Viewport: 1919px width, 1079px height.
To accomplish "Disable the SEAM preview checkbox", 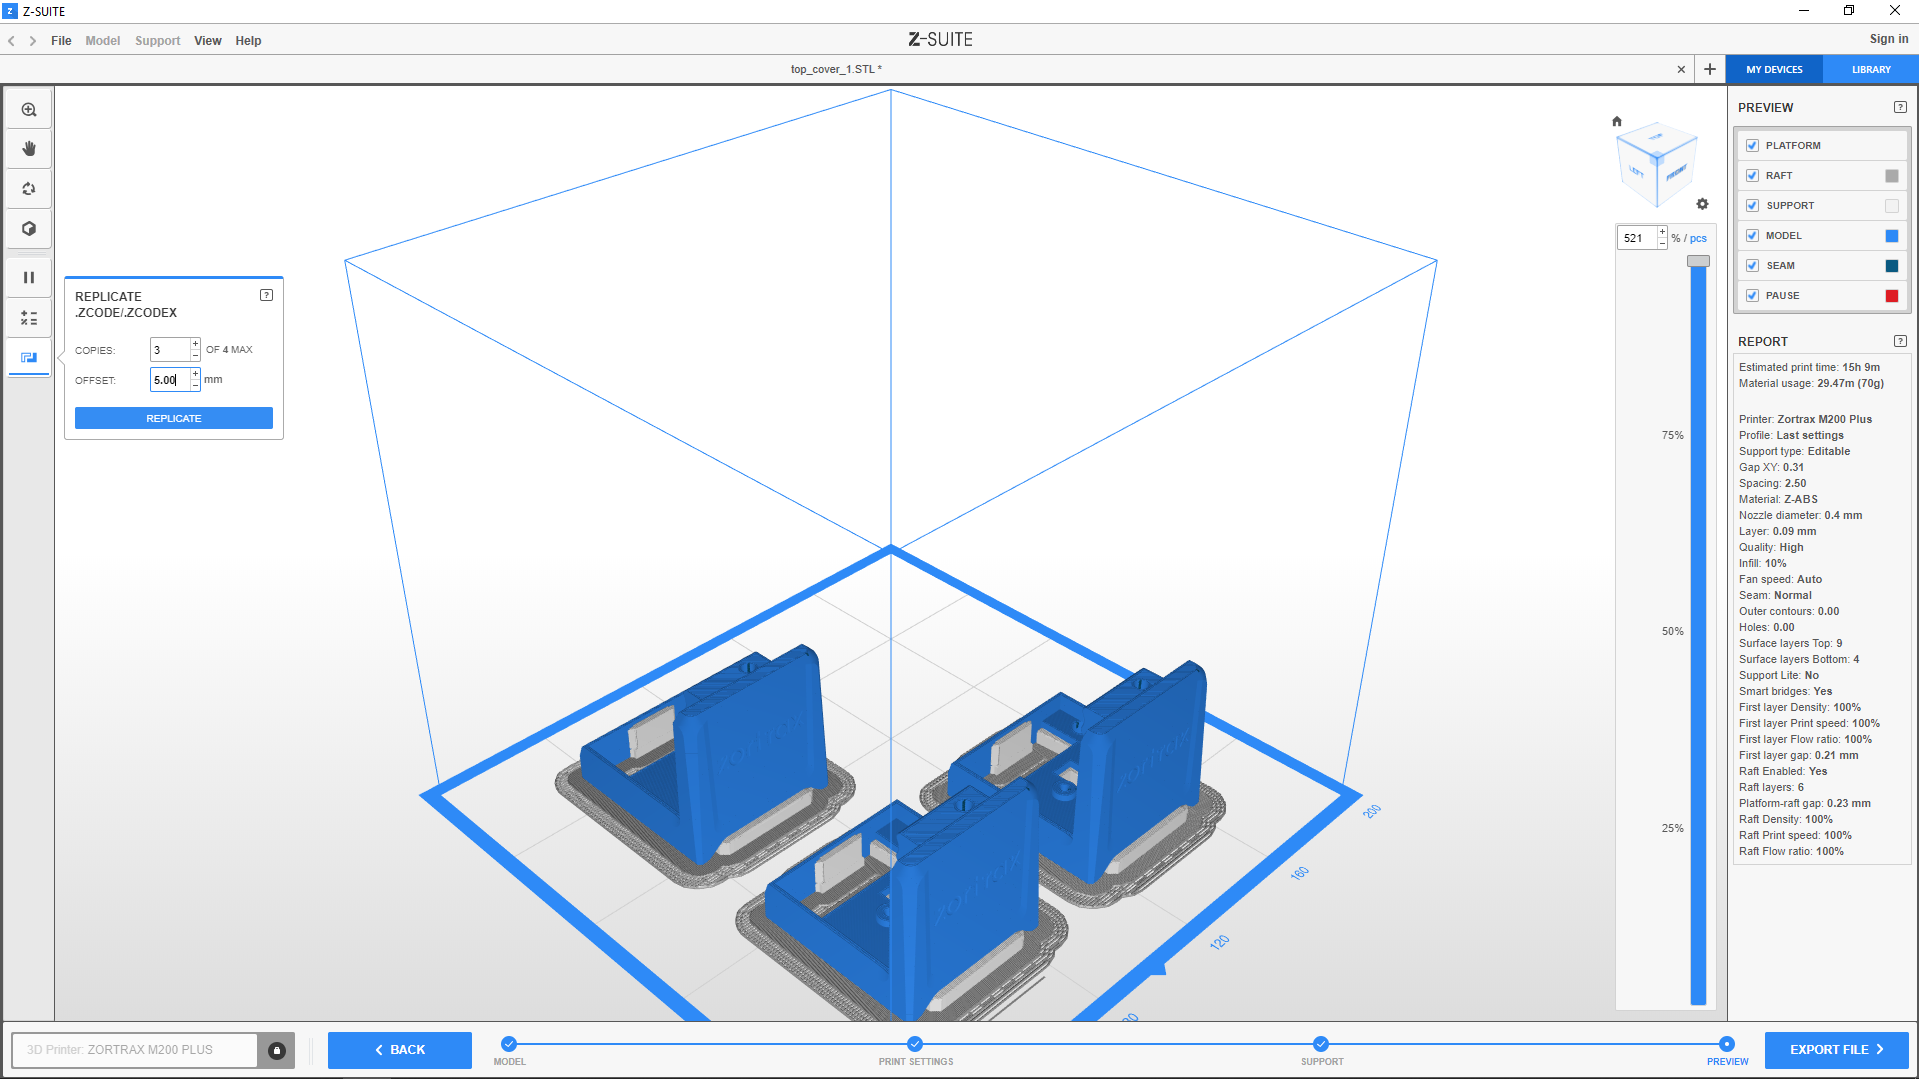I will [x=1752, y=266].
